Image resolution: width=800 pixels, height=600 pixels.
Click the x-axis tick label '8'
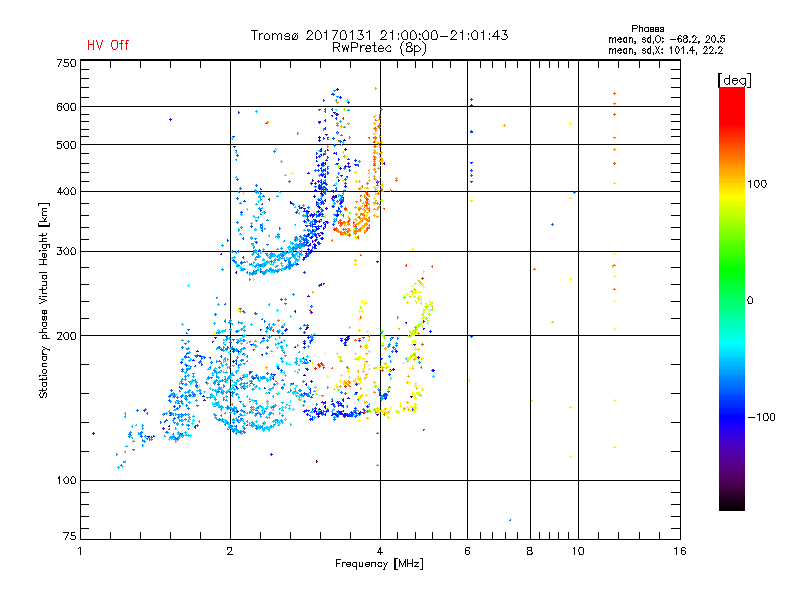[x=530, y=551]
